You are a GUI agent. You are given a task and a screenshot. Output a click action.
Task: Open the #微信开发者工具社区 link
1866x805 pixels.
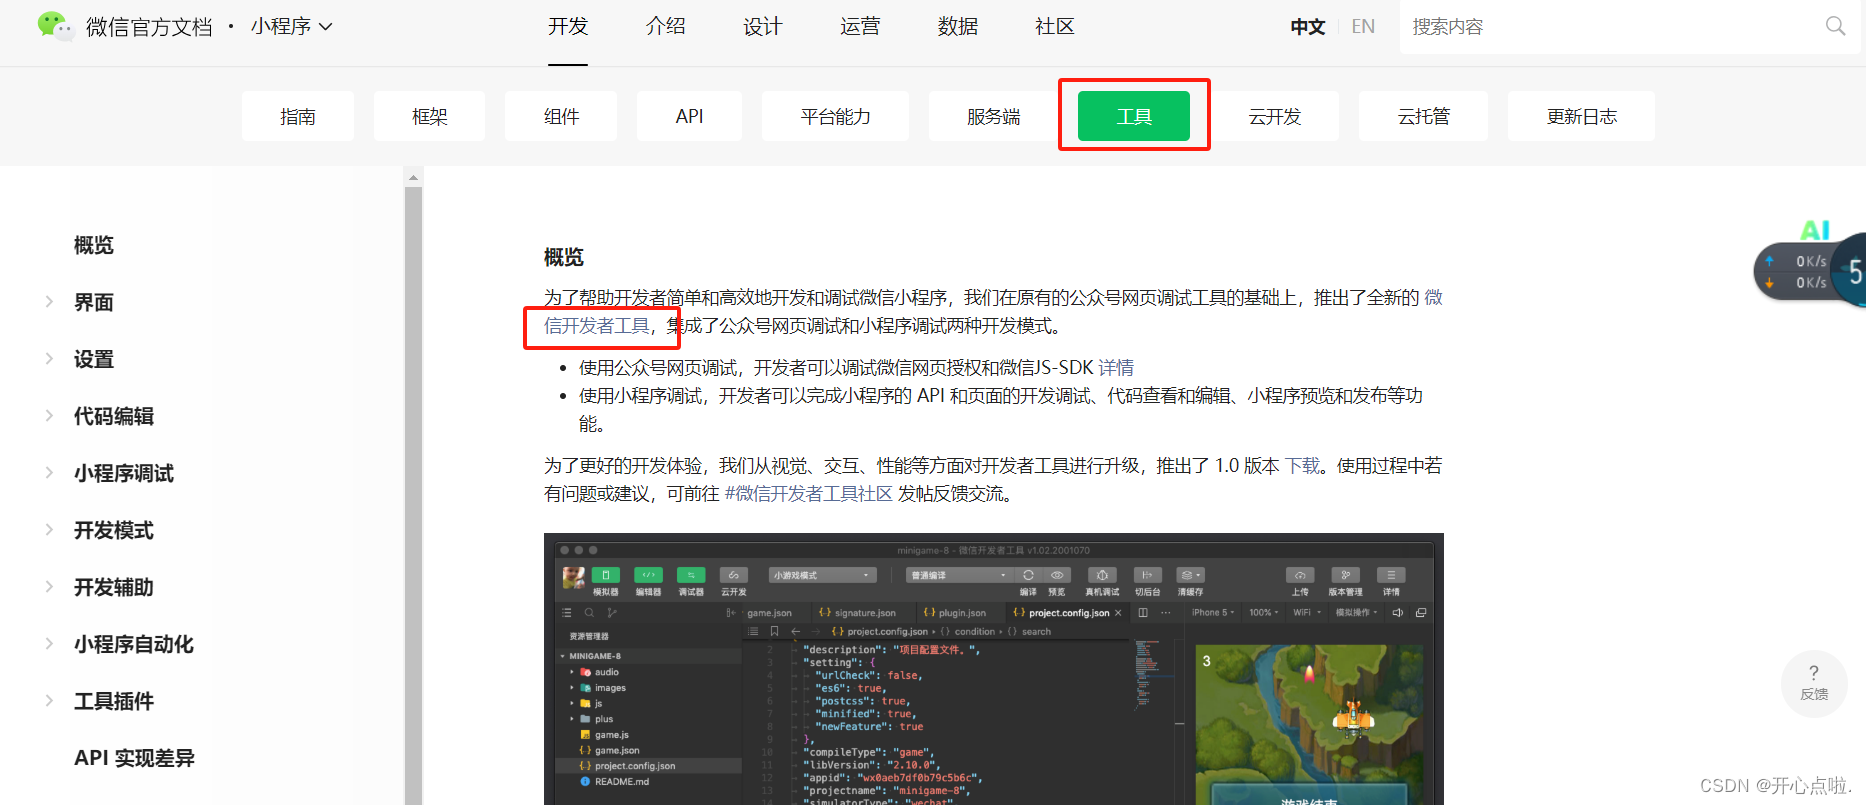point(808,494)
